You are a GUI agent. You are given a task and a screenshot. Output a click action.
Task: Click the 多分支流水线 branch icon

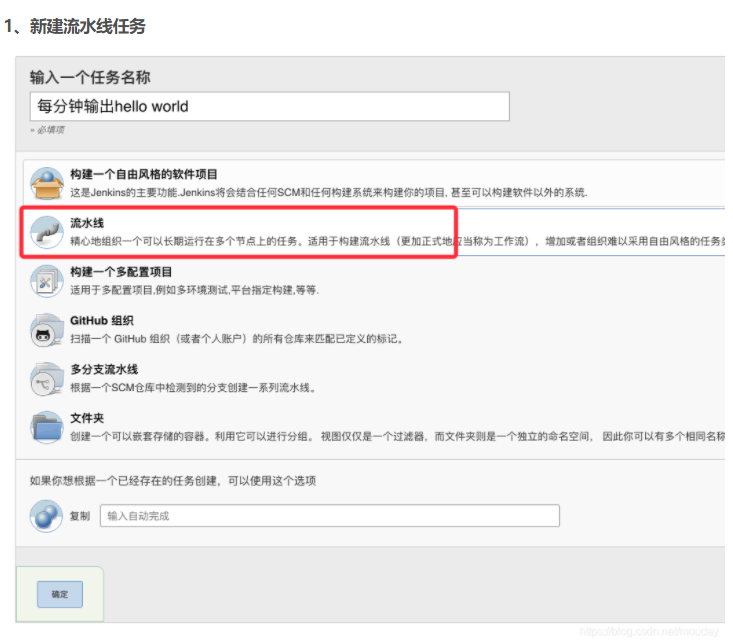click(47, 379)
